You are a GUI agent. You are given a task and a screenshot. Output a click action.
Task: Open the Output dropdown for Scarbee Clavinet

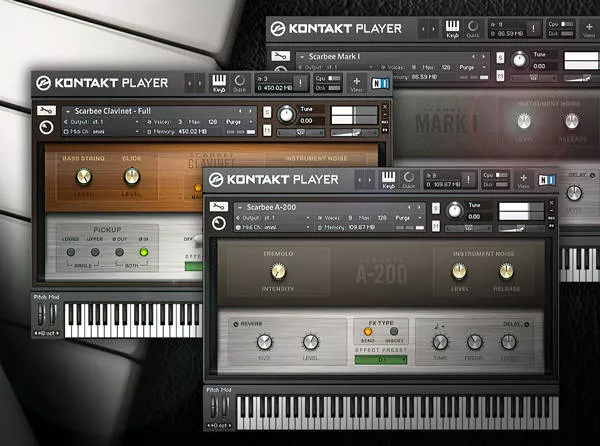pos(137,122)
